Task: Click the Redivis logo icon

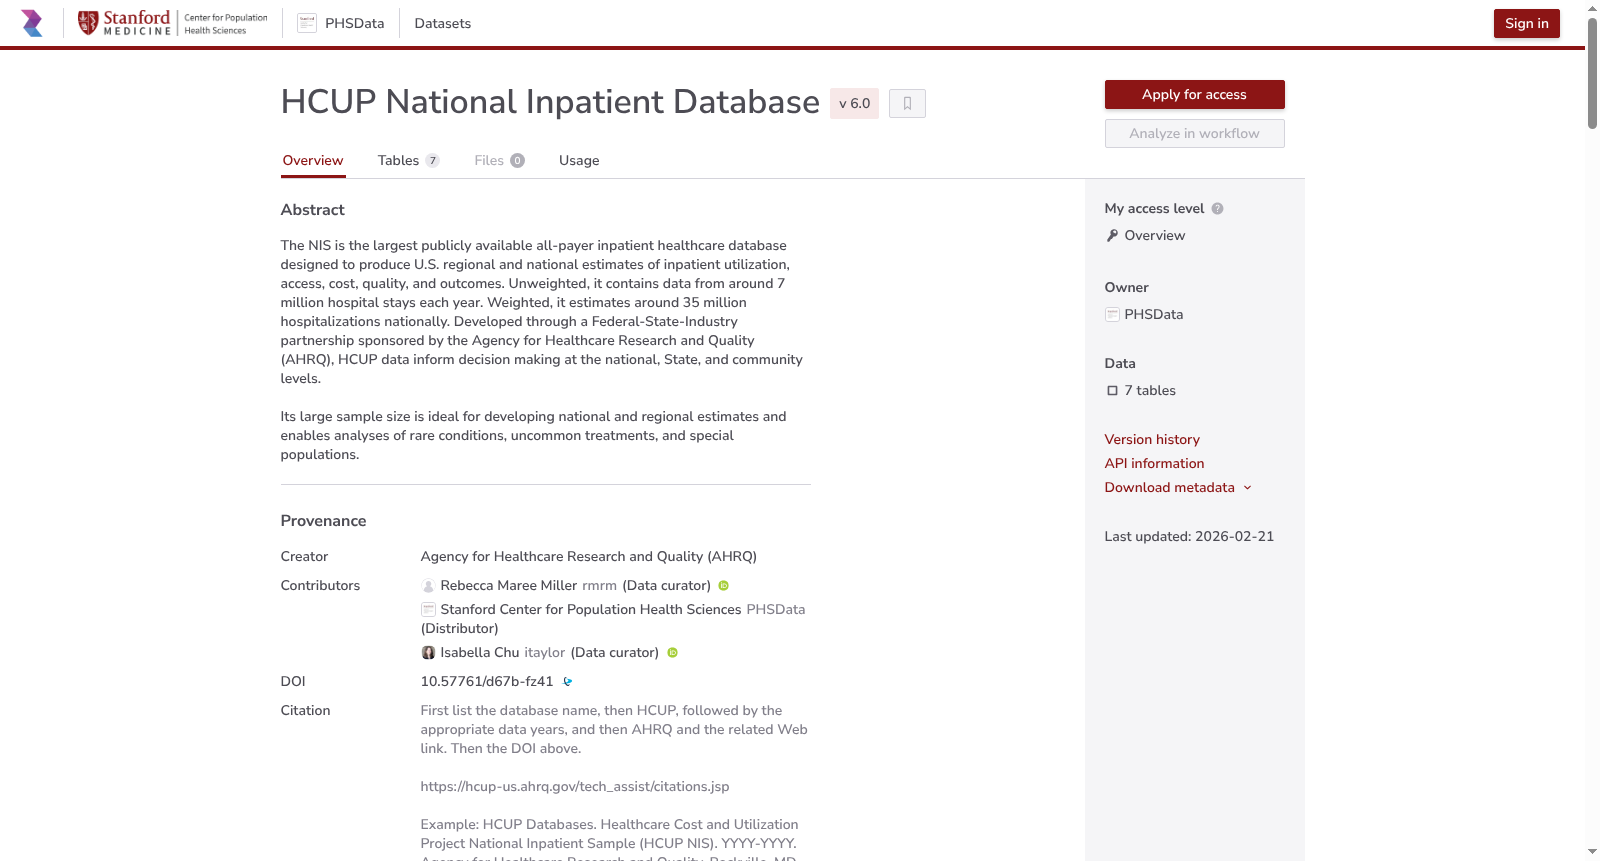Action: (32, 23)
